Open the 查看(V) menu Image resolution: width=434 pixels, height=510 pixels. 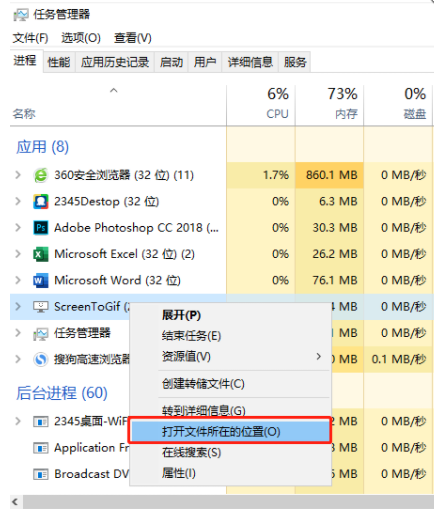(133, 38)
